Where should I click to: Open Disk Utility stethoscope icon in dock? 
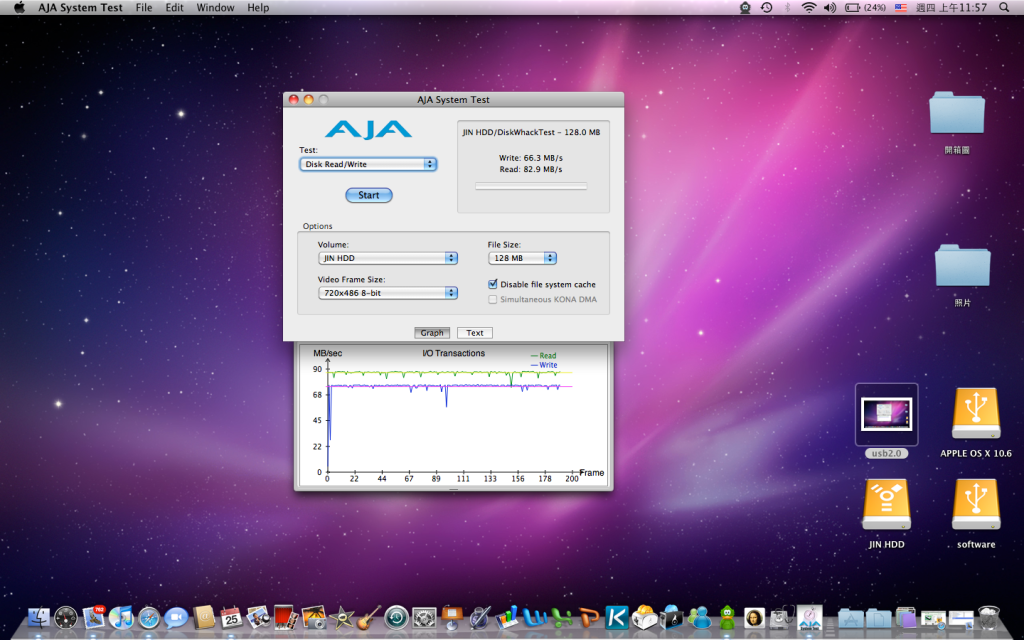(x=782, y=617)
